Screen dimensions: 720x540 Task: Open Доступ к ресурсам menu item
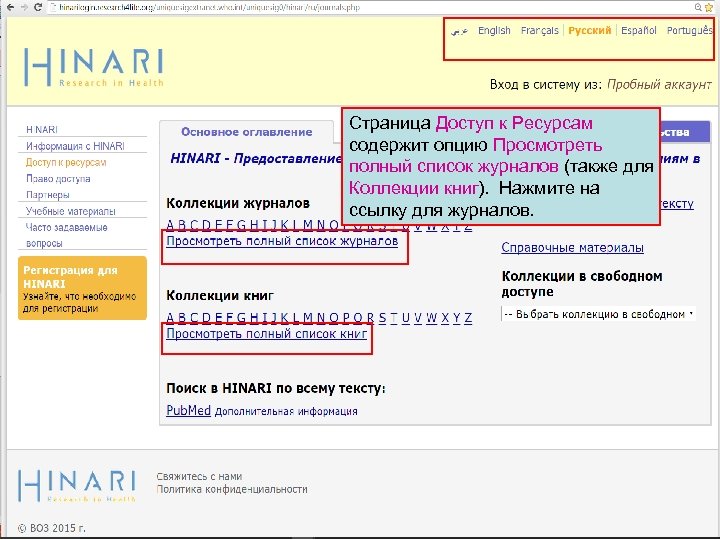(x=66, y=162)
